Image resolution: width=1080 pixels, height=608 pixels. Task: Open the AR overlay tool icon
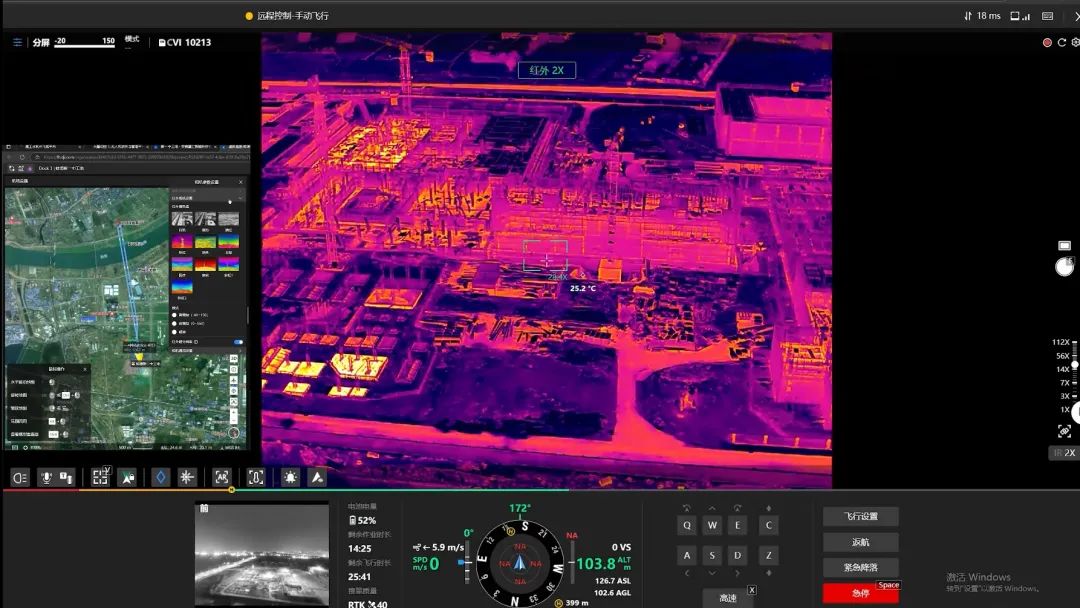coord(221,478)
